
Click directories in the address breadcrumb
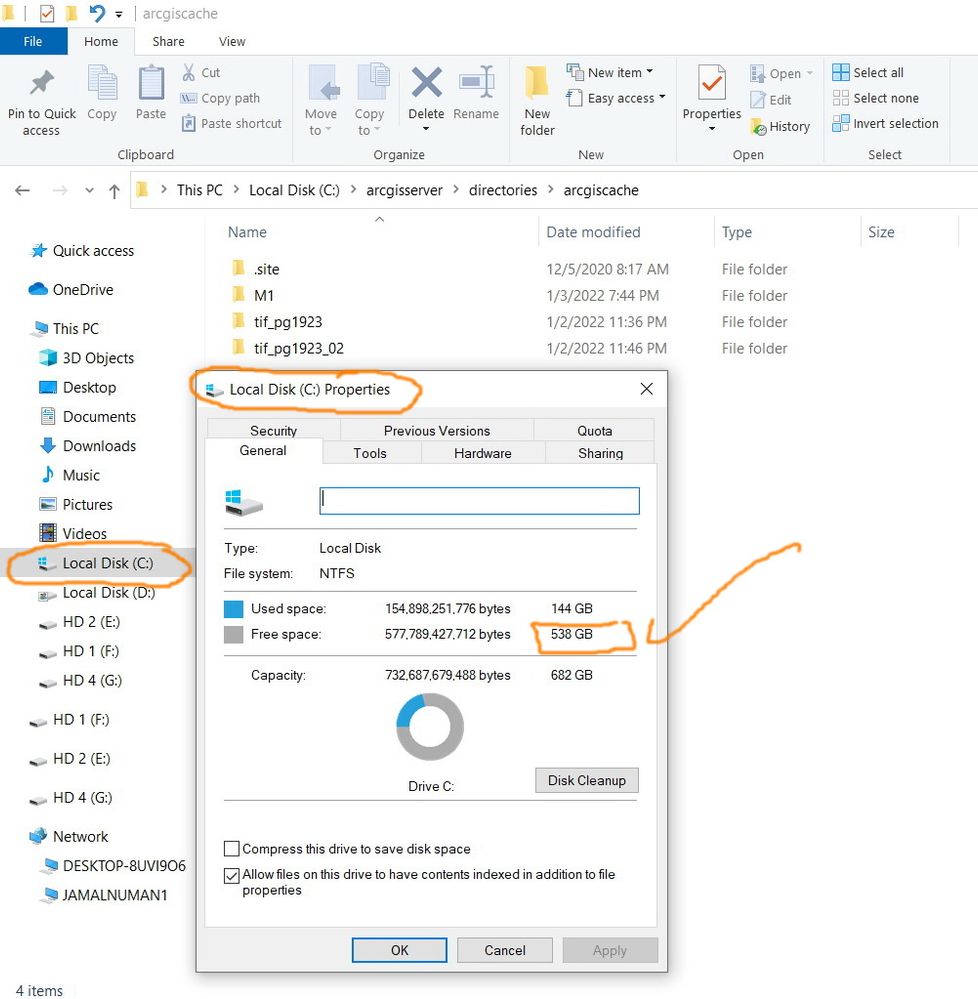[x=503, y=190]
